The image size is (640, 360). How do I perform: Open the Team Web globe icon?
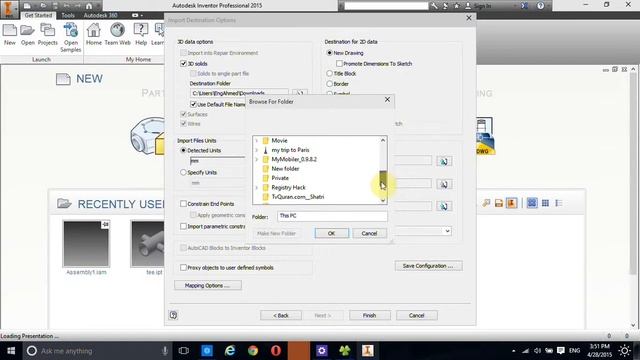tap(117, 30)
